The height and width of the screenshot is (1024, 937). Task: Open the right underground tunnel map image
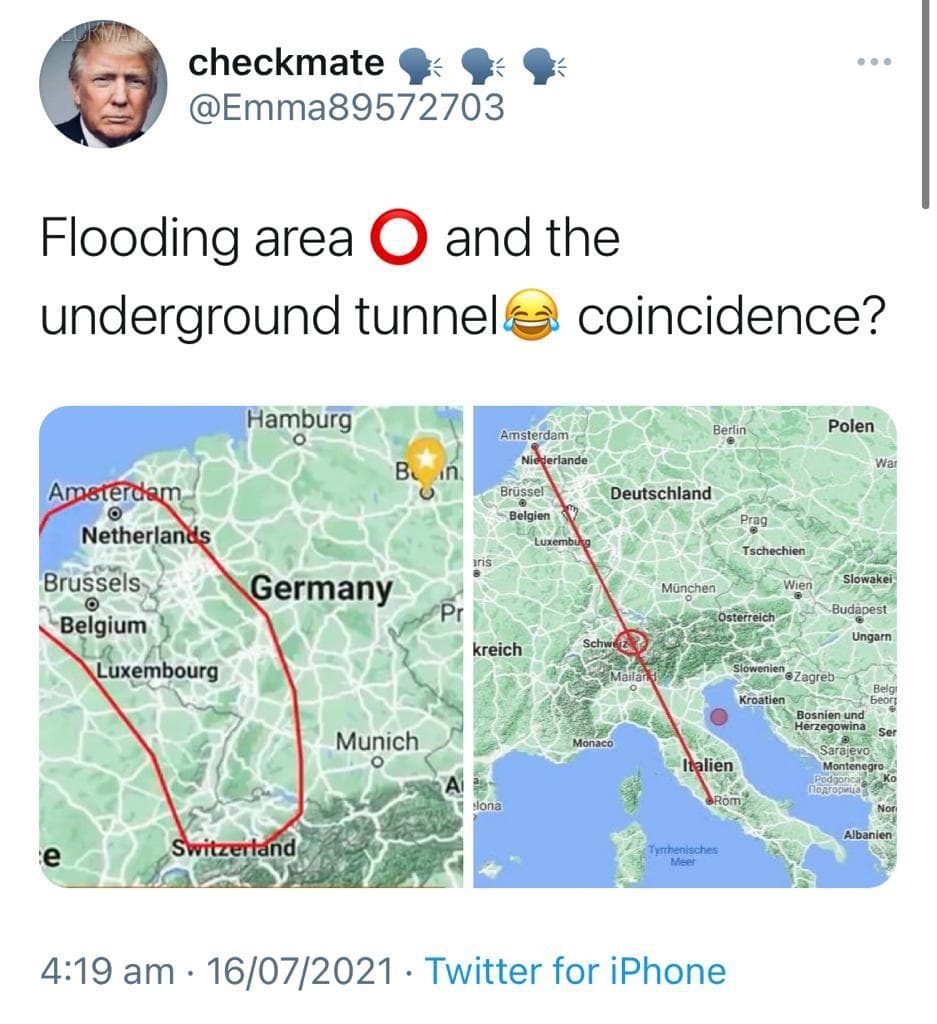pos(685,647)
